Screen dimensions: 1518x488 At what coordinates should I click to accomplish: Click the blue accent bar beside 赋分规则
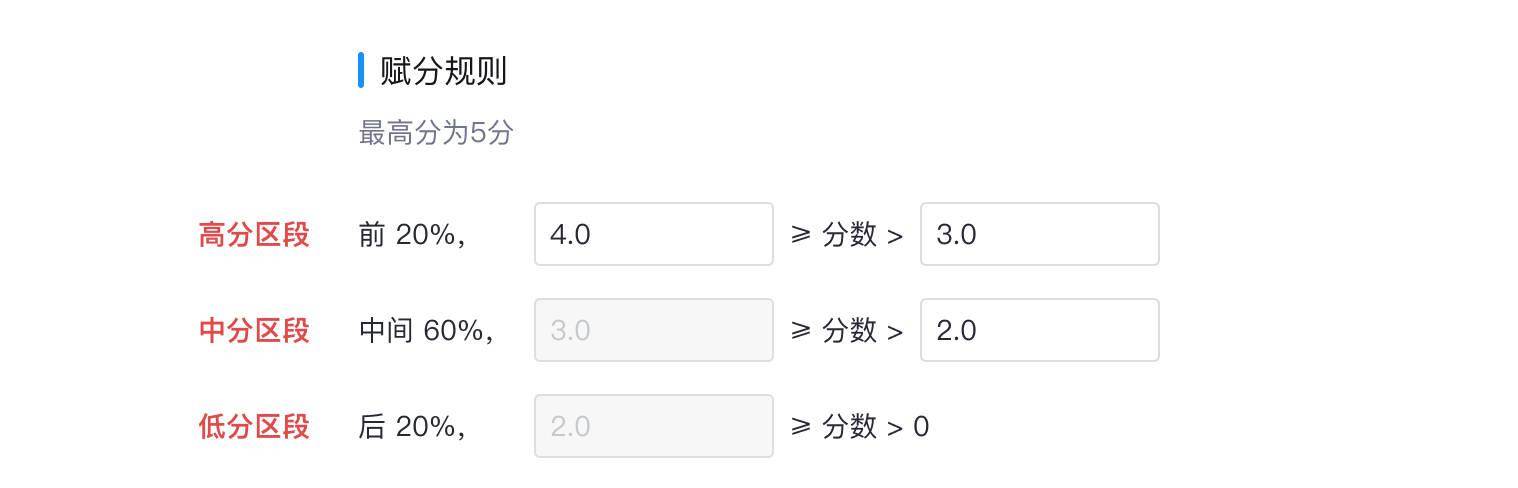tap(361, 71)
